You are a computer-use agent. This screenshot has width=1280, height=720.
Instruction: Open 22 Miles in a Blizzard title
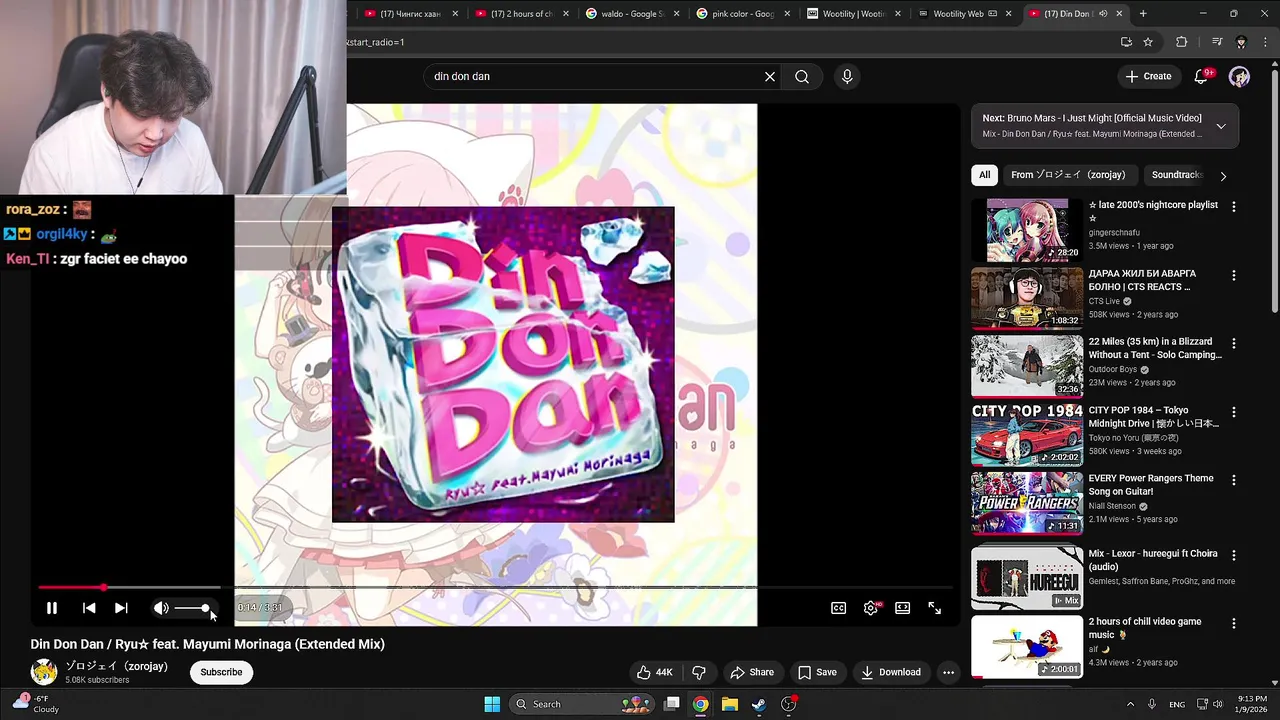click(1155, 348)
